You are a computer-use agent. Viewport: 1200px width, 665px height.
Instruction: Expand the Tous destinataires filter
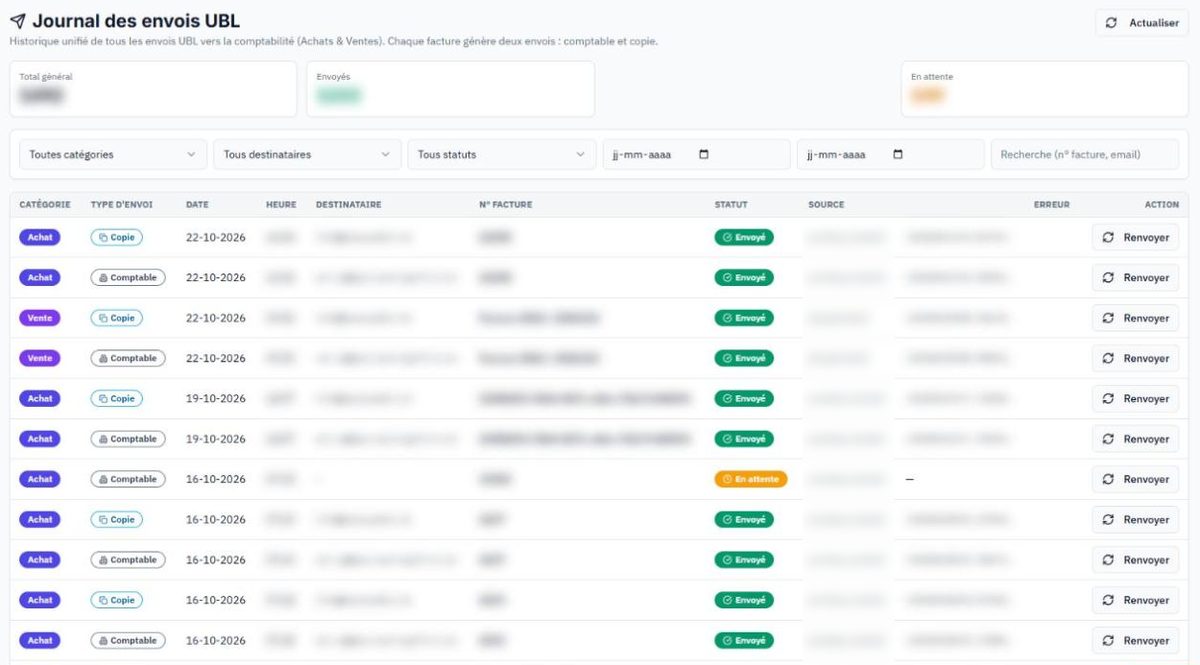(307, 154)
